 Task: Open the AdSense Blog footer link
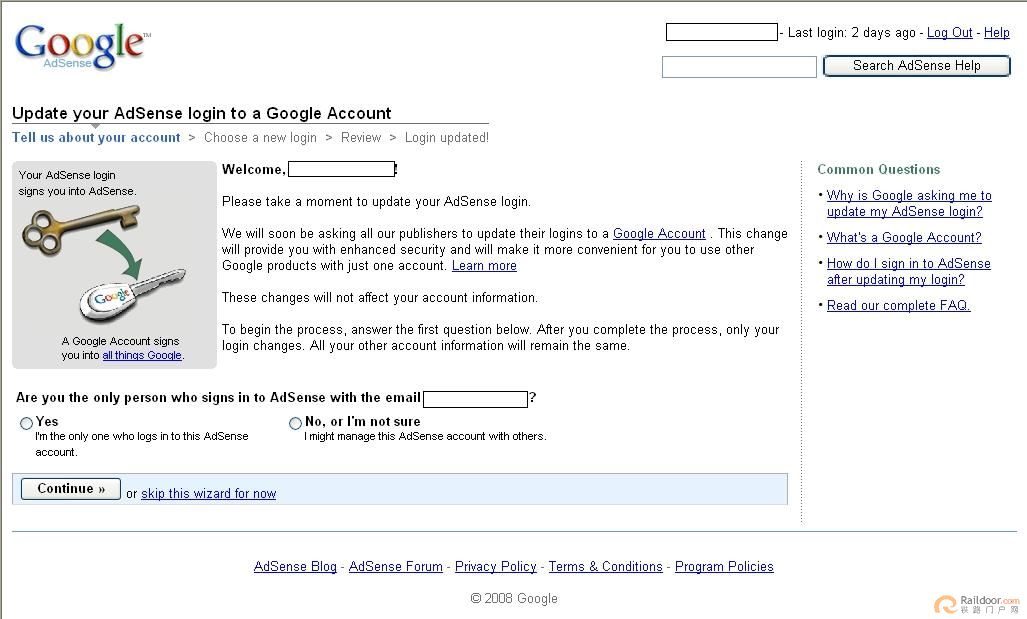coord(295,567)
